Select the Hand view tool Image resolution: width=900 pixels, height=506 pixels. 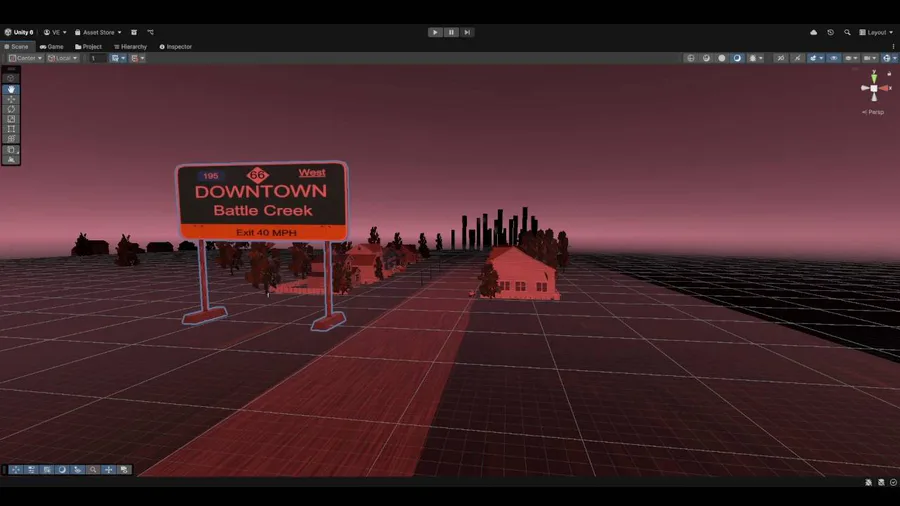point(11,89)
